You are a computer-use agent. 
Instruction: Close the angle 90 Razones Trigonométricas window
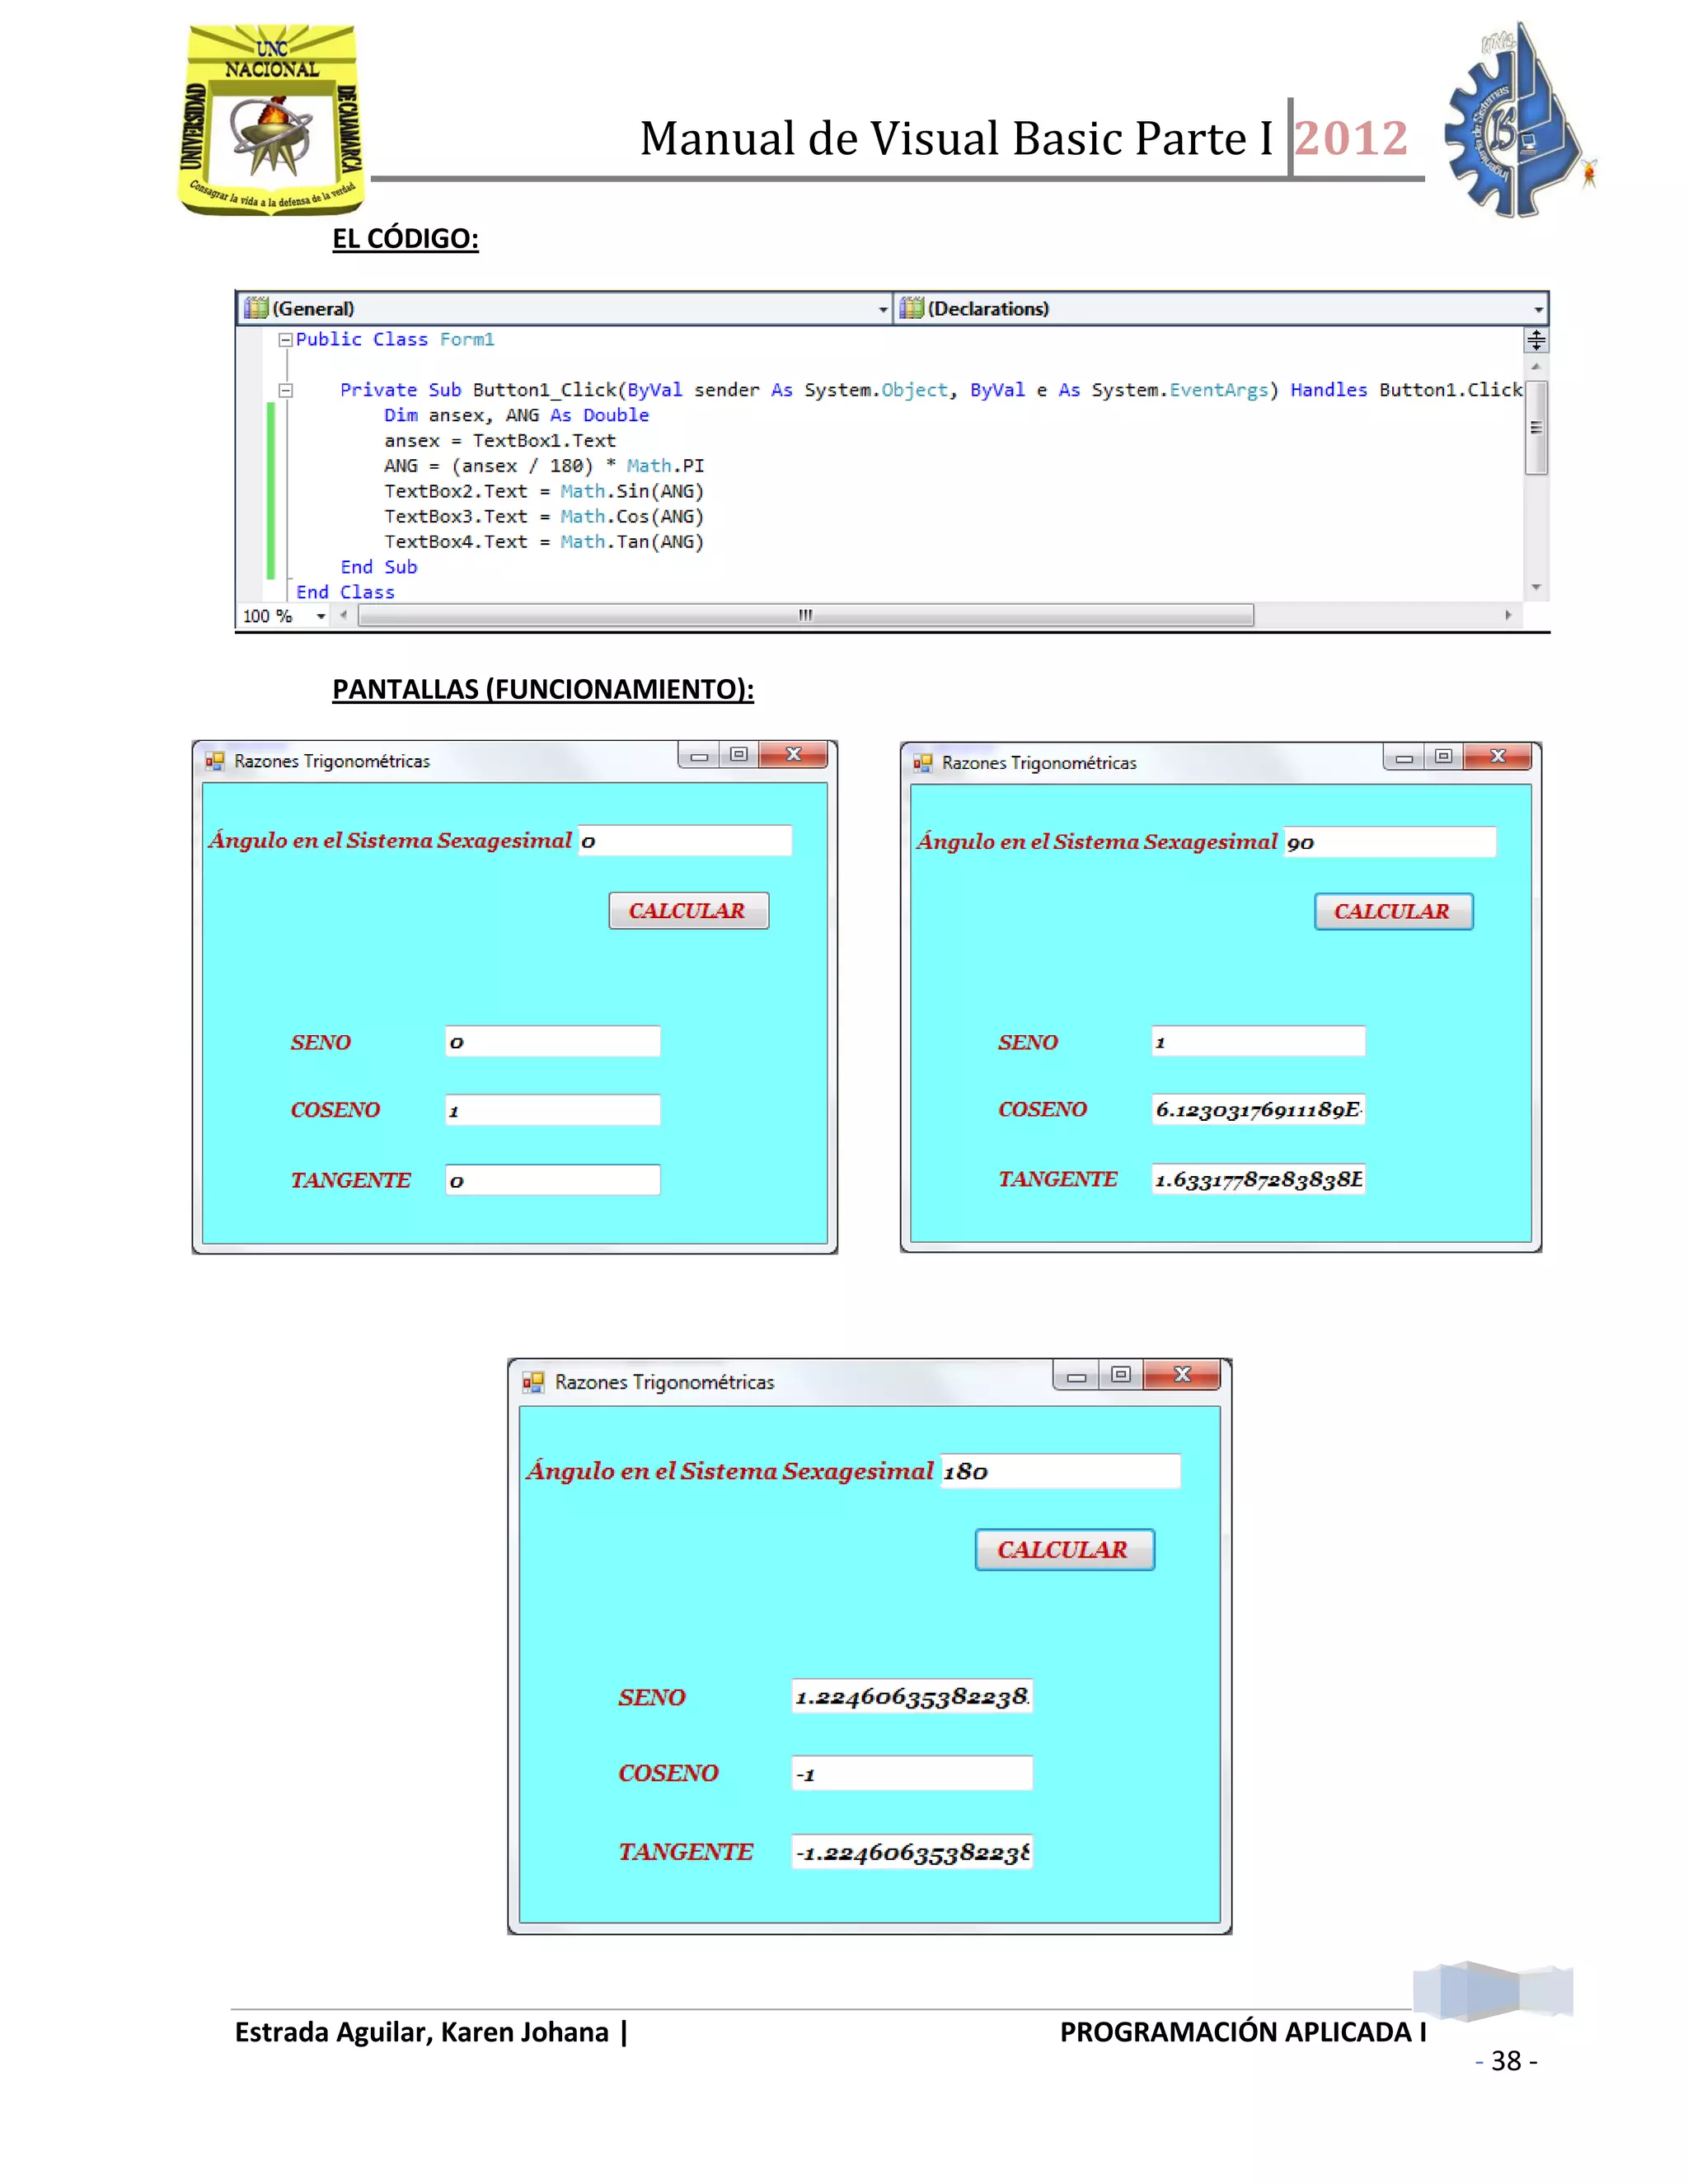click(1498, 757)
